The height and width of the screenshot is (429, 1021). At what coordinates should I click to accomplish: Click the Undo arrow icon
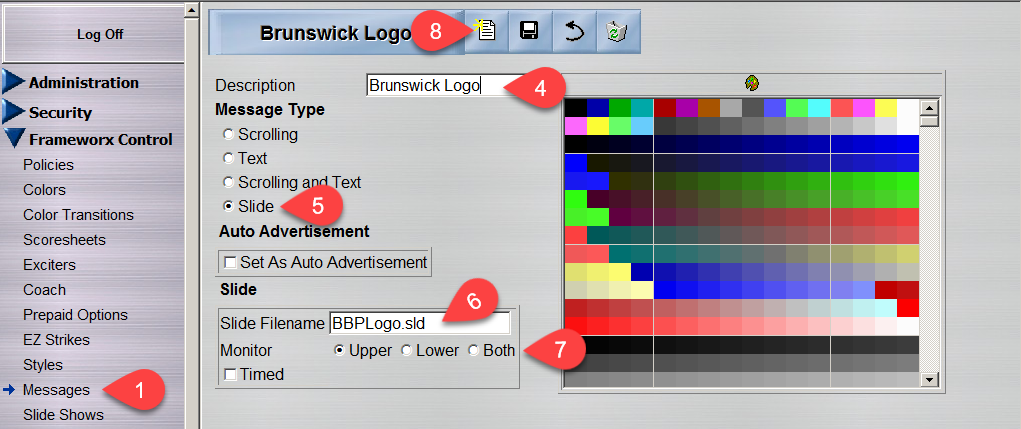pos(574,32)
